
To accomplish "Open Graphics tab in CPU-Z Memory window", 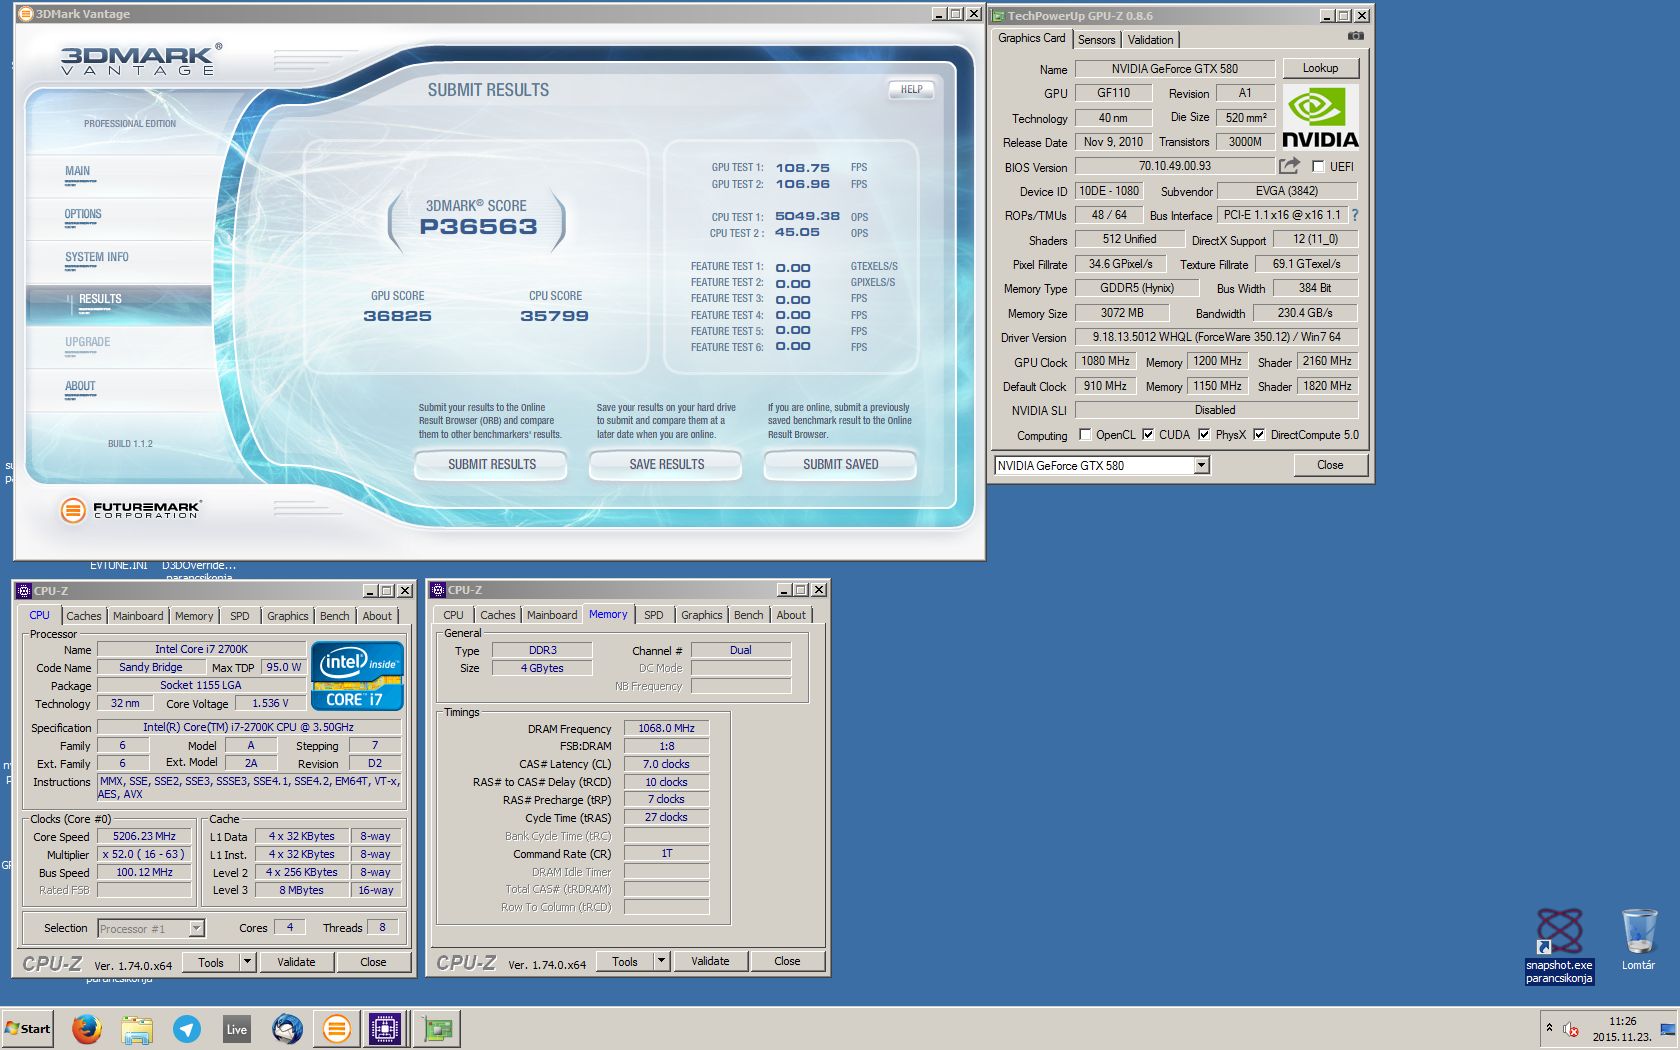I will (702, 615).
